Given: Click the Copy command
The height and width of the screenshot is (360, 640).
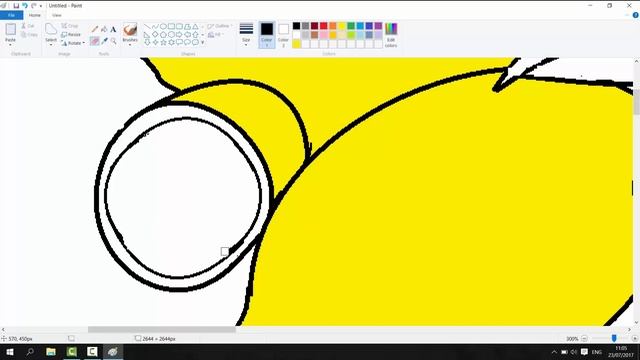Looking at the screenshot, I should (29, 35).
